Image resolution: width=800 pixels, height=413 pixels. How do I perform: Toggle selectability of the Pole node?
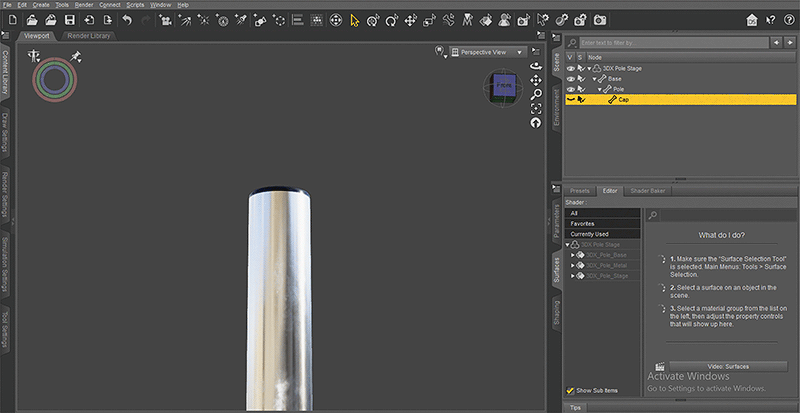[581, 89]
